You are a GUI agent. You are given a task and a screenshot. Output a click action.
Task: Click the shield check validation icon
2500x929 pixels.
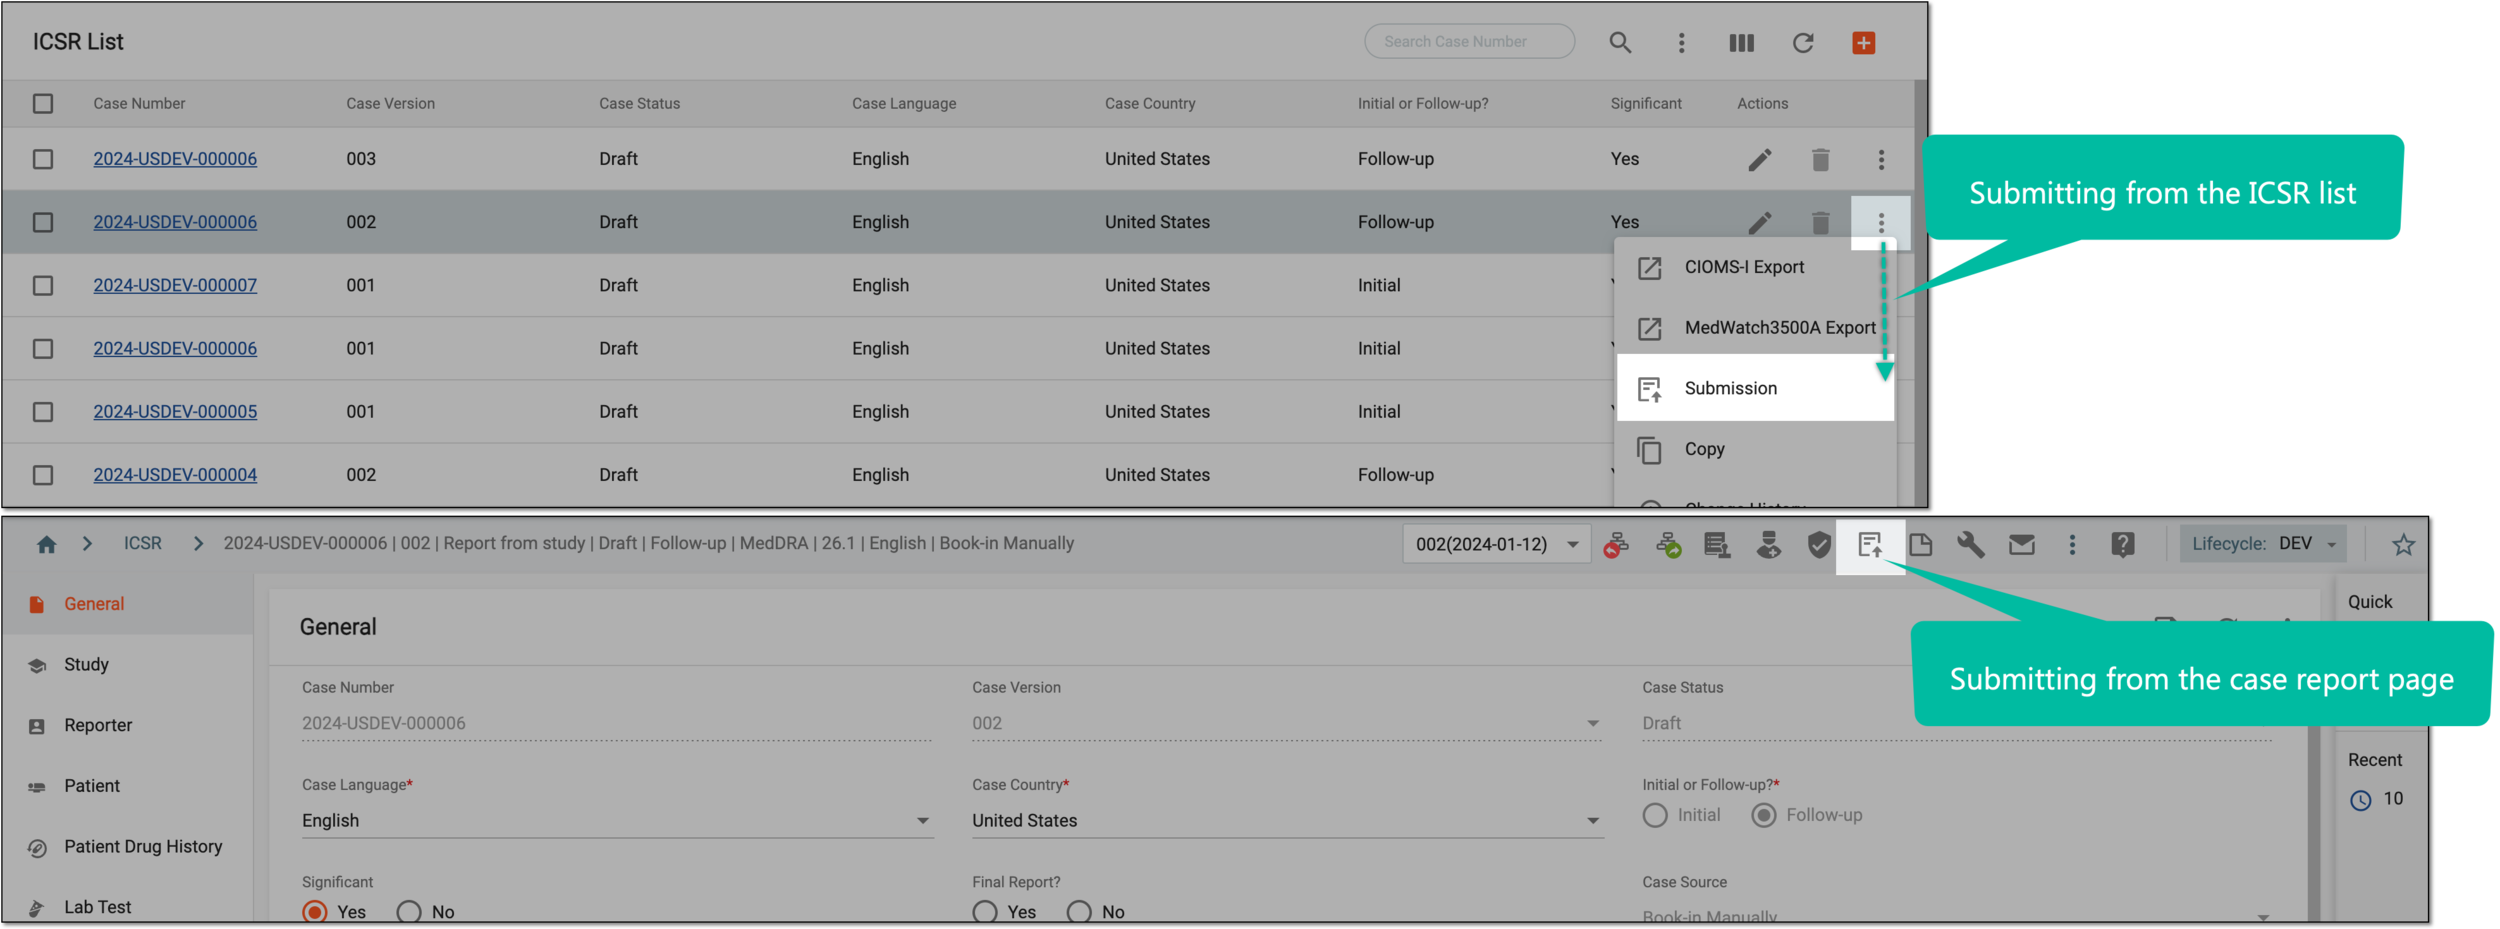coord(1819,545)
